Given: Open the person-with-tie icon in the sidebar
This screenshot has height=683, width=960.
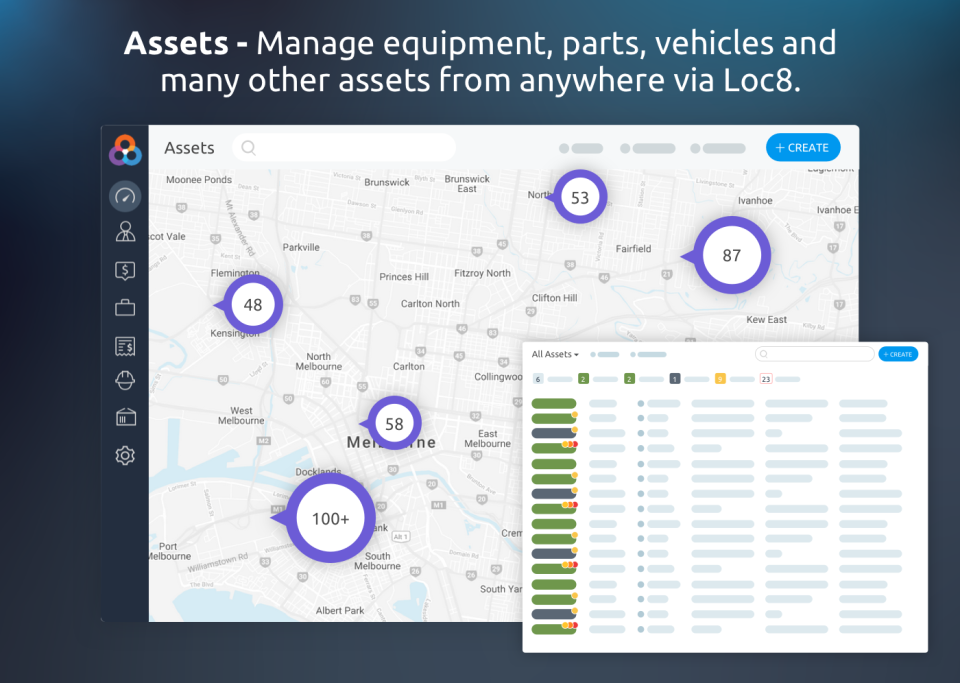Looking at the screenshot, I should [125, 233].
